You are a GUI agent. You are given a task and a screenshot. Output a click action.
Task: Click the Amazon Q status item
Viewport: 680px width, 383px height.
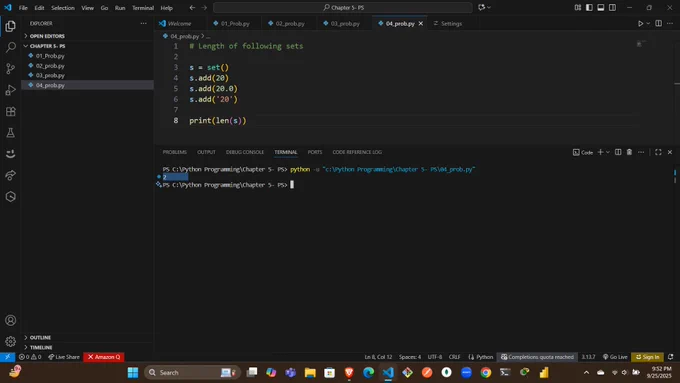(x=104, y=357)
